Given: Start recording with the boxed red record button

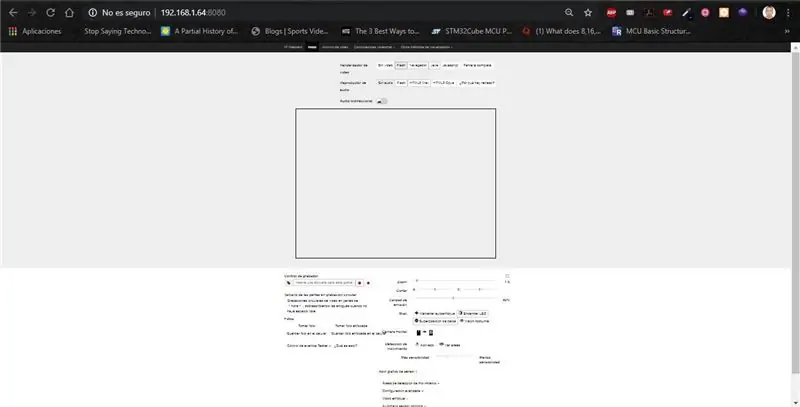Looking at the screenshot, I should pos(359,283).
